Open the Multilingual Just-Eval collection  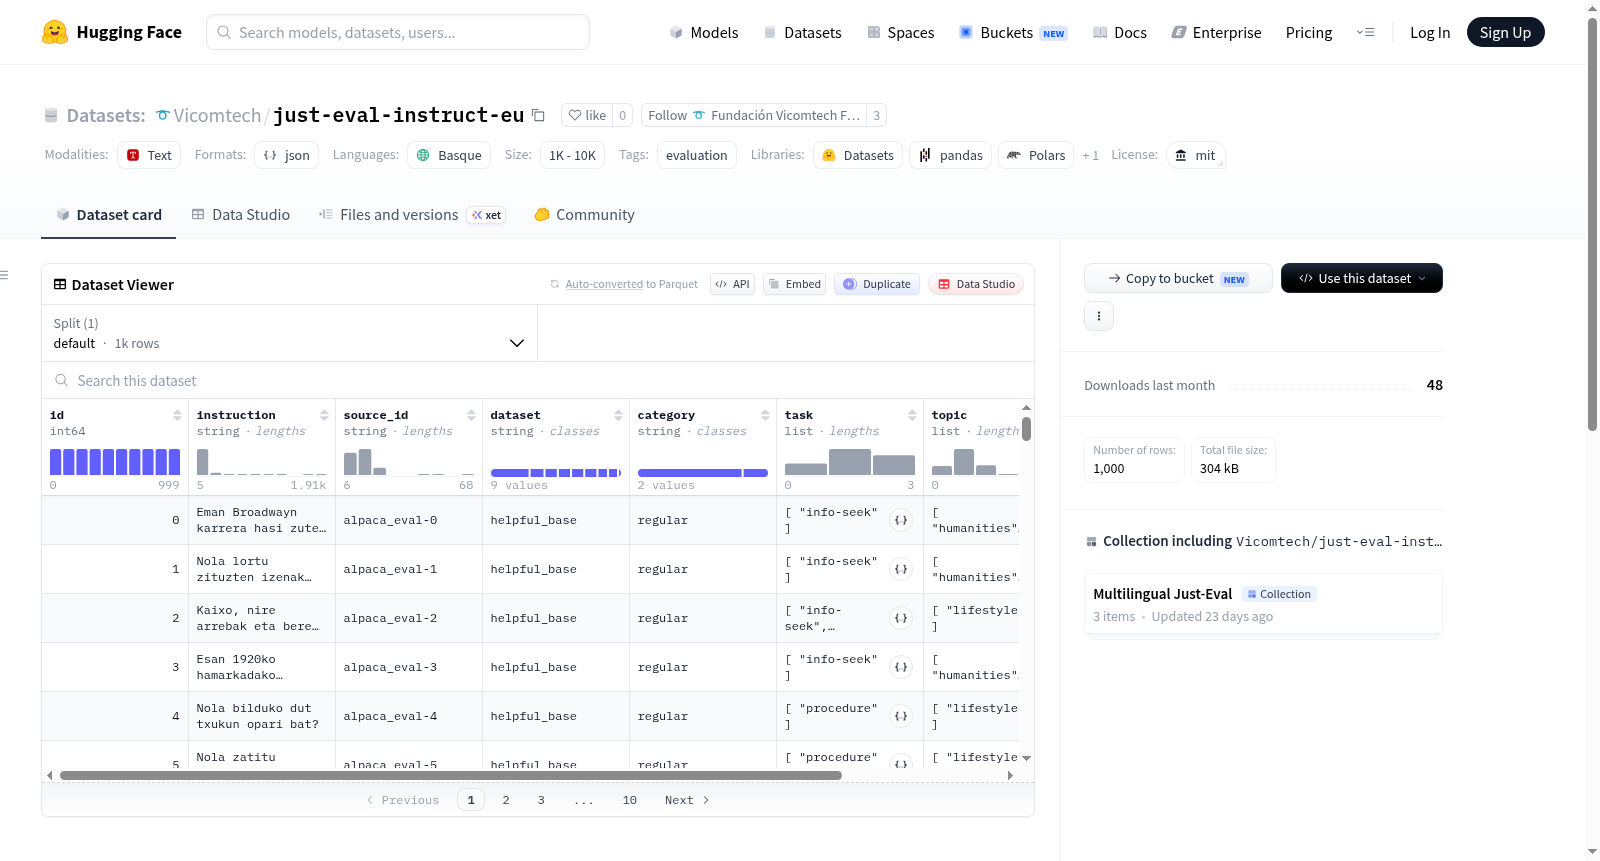(x=1263, y=604)
